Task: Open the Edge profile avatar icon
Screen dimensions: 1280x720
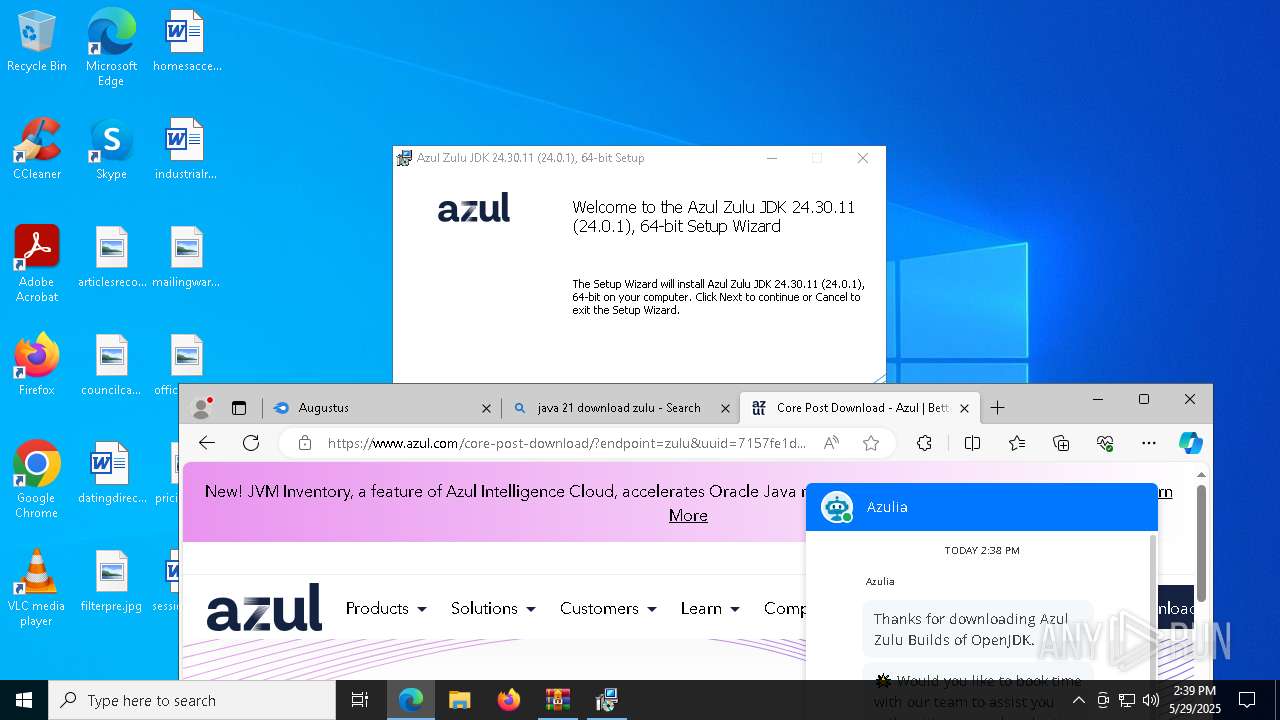Action: tap(202, 408)
